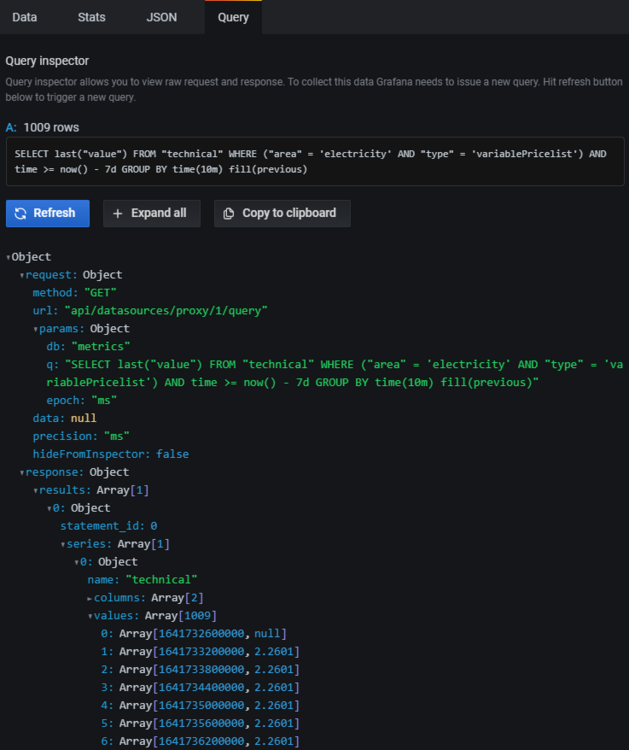629x750 pixels.
Task: Click the precision: "ms" line
Action: [x=81, y=436]
